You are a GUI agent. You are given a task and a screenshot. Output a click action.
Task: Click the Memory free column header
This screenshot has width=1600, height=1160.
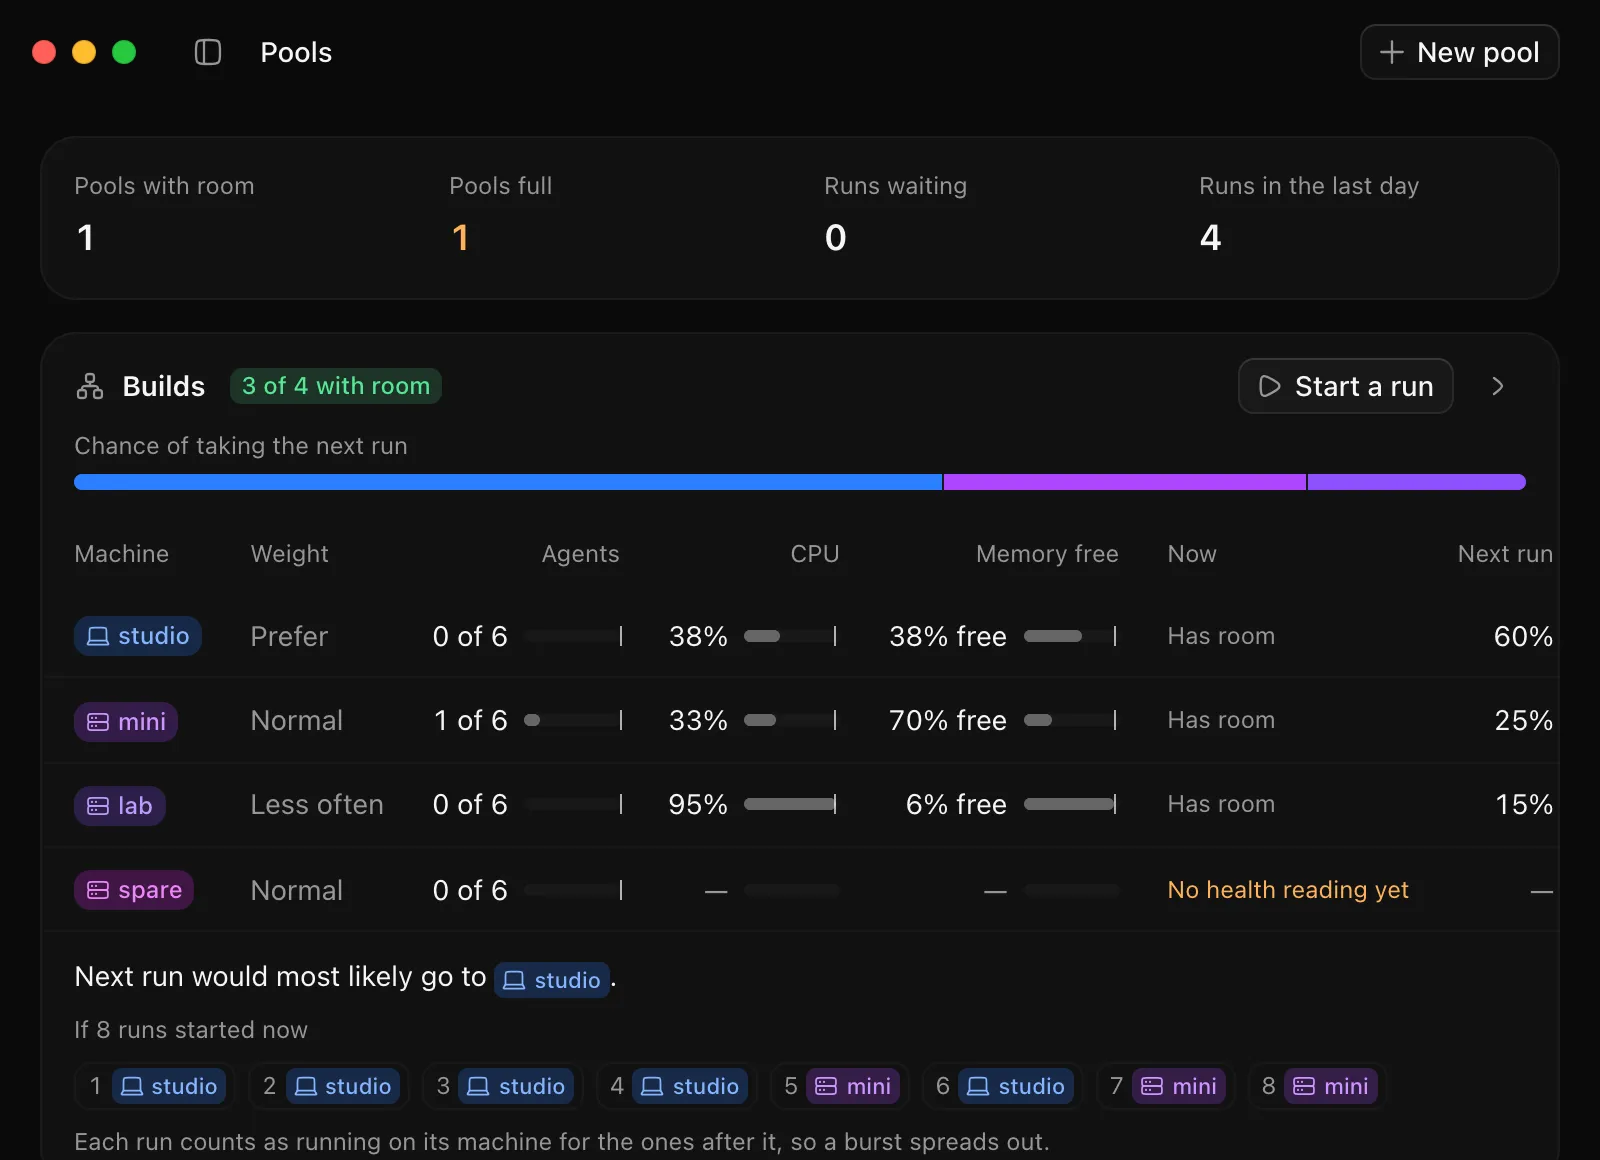[x=1047, y=554]
